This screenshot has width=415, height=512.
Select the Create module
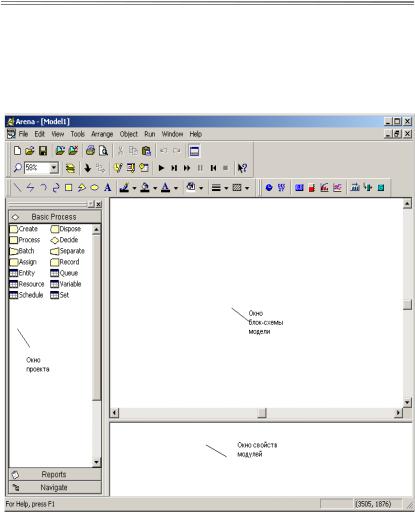pyautogui.click(x=23, y=229)
